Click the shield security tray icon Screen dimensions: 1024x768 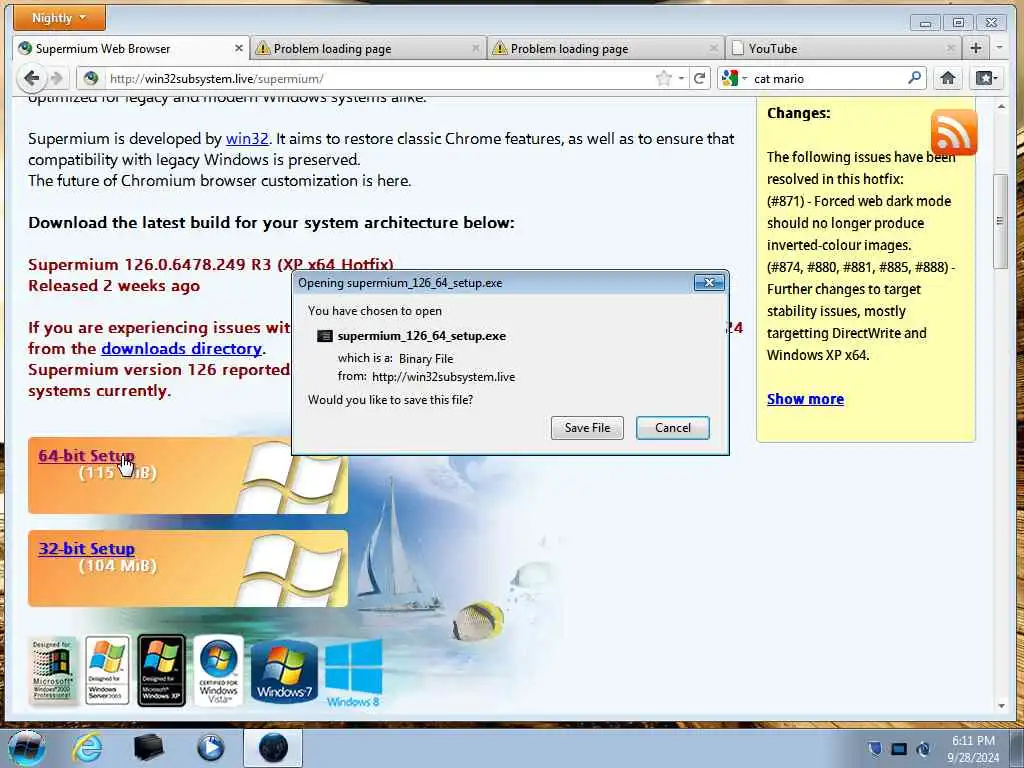(875, 749)
